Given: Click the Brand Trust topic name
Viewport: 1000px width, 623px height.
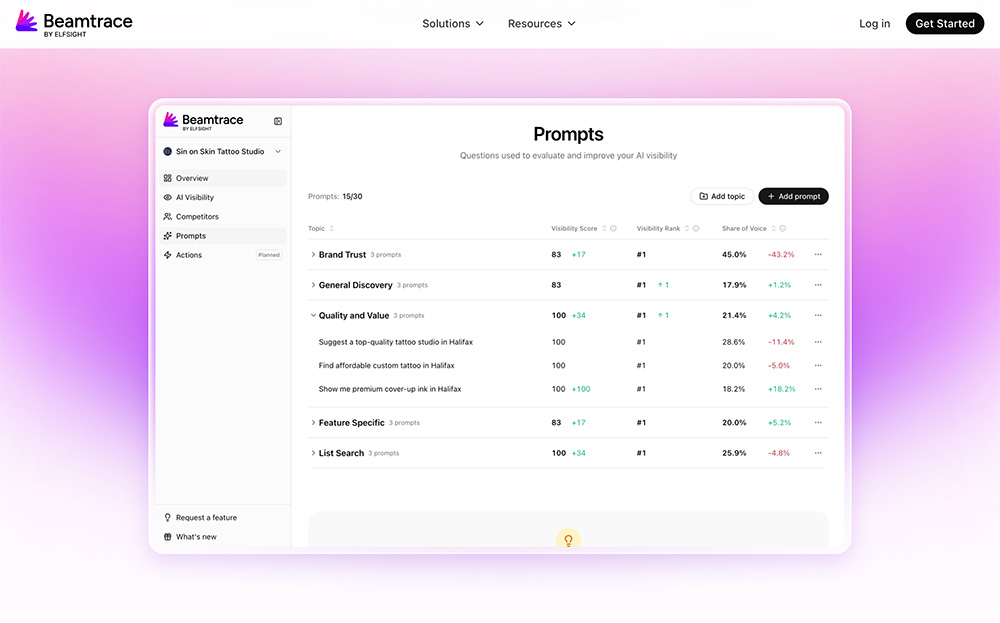Looking at the screenshot, I should click(x=342, y=254).
